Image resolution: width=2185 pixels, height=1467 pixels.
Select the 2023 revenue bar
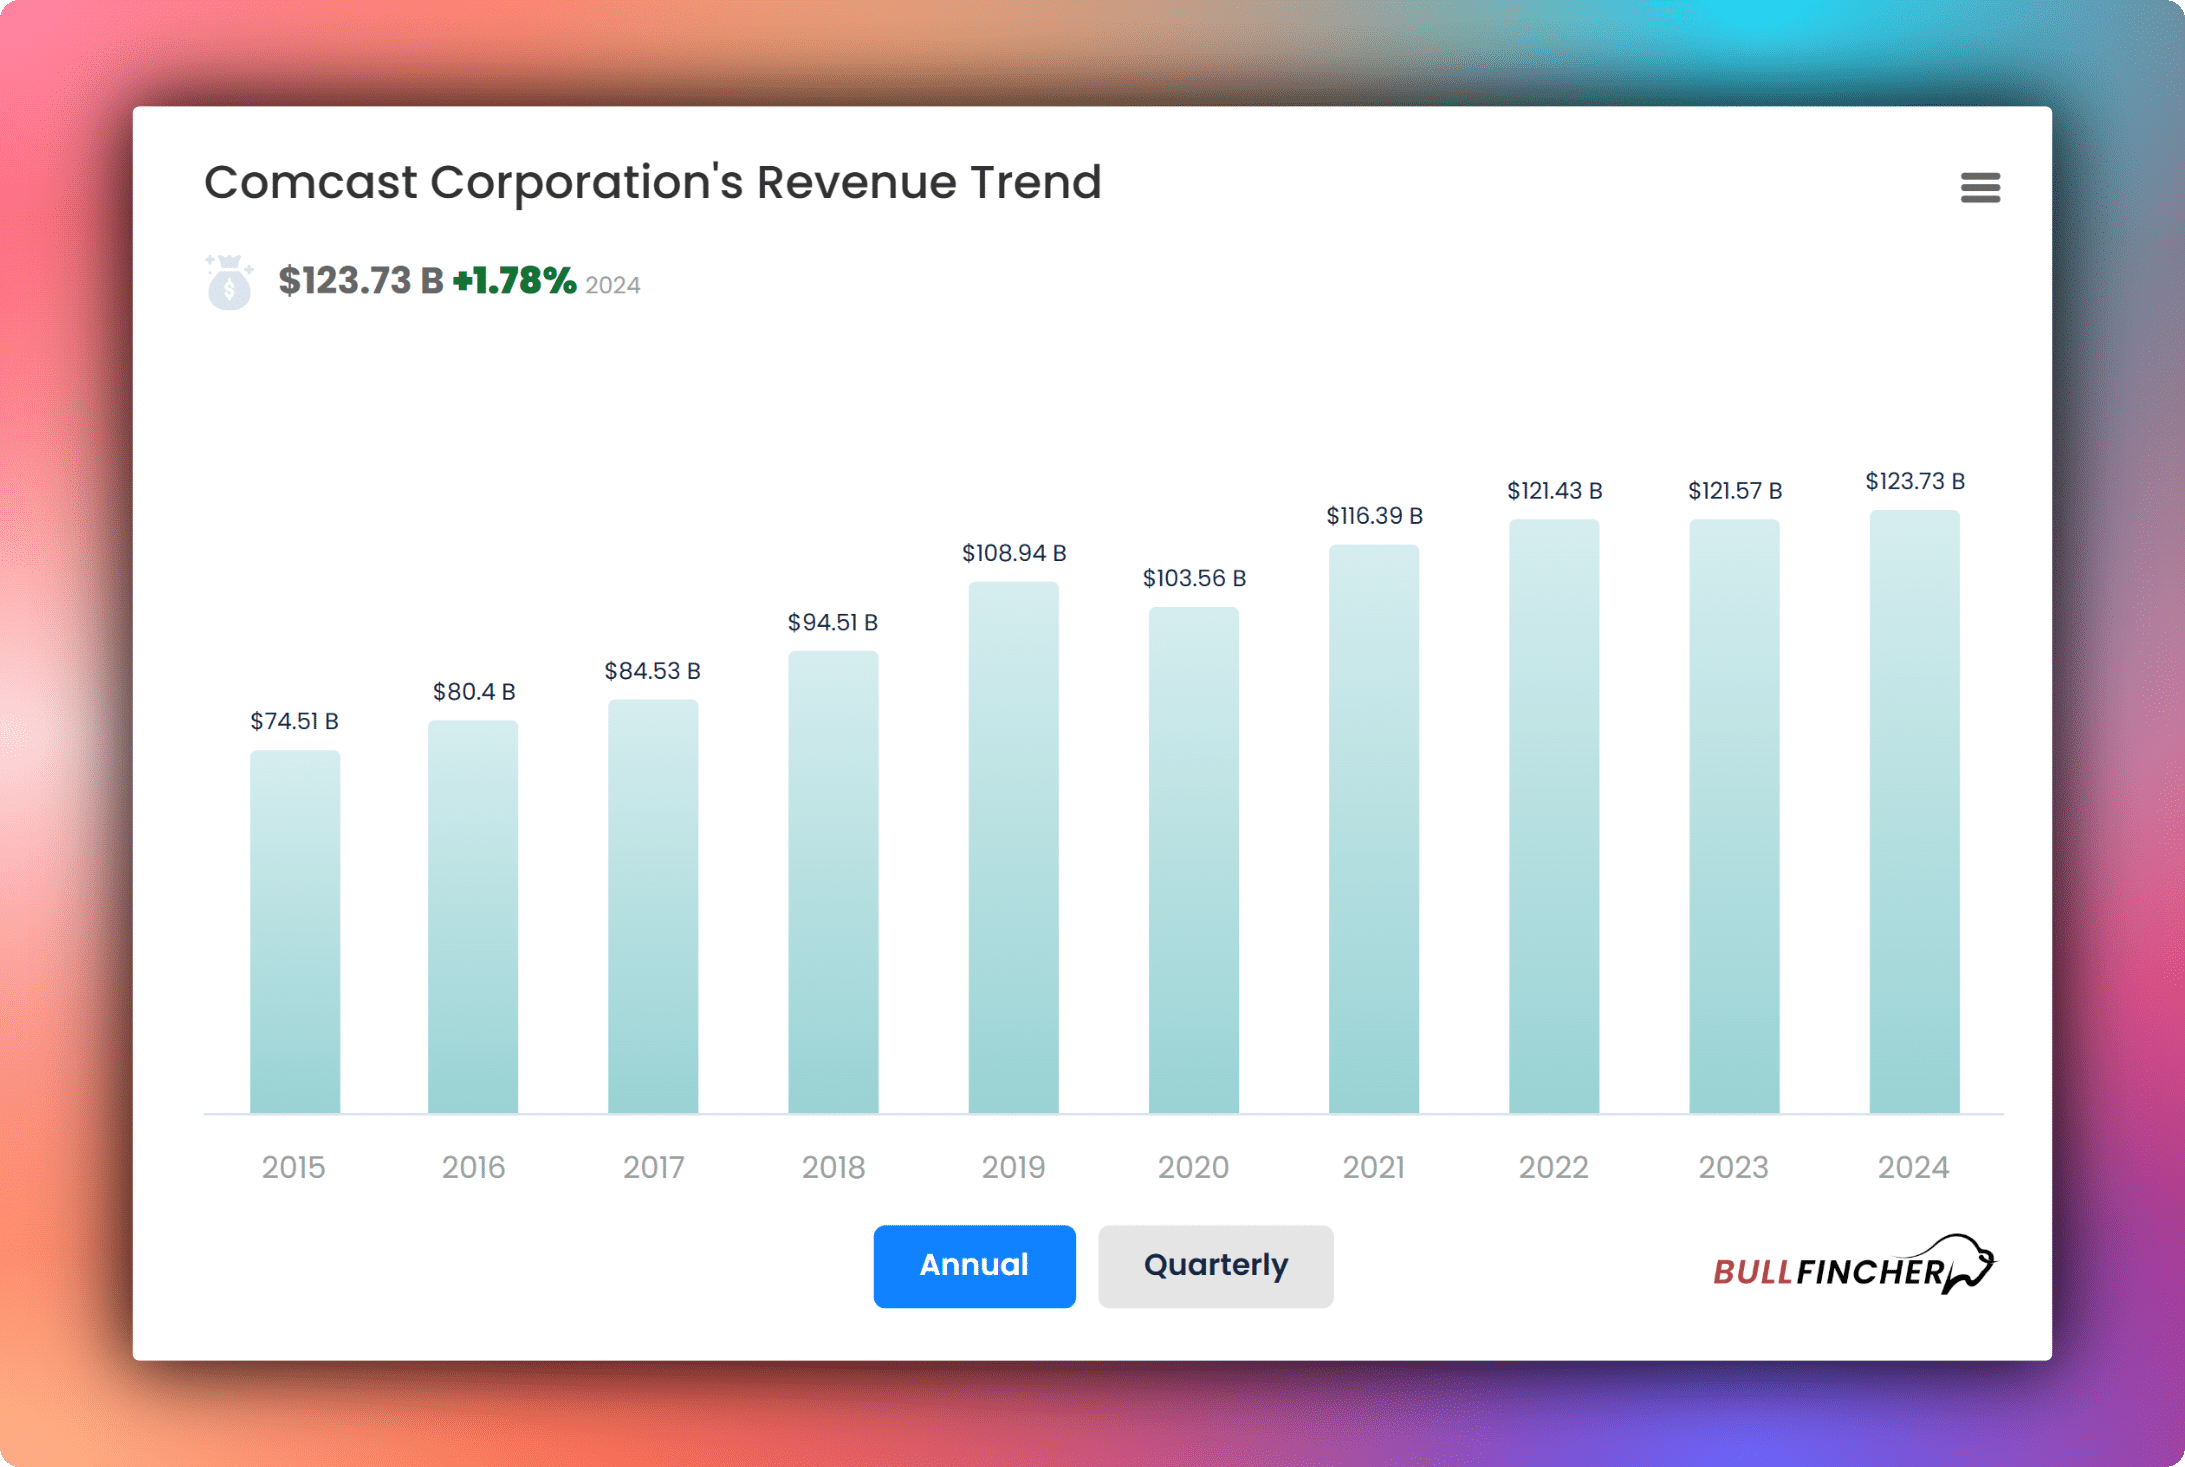1734,816
